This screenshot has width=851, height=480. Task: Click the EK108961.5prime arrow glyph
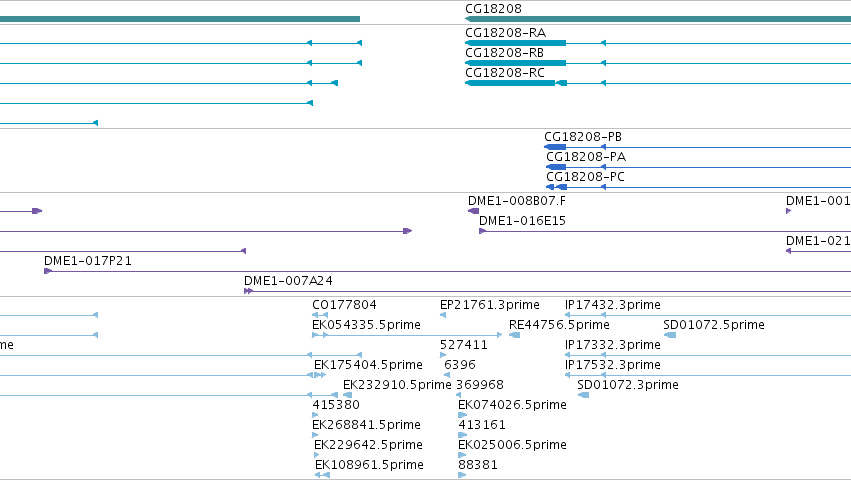322,475
